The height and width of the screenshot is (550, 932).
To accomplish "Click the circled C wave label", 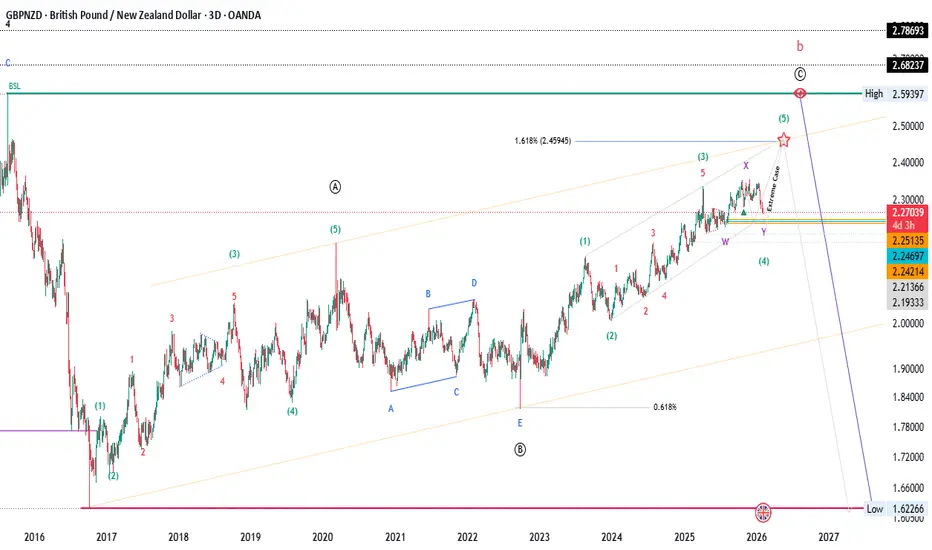I will click(800, 74).
